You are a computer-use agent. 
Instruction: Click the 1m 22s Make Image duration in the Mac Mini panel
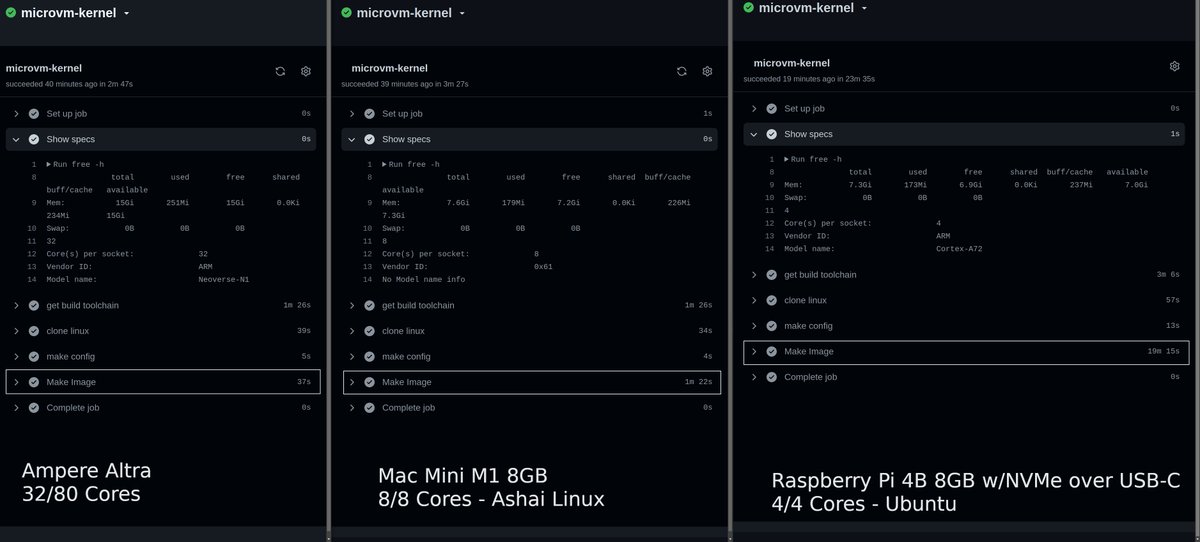[x=698, y=382]
